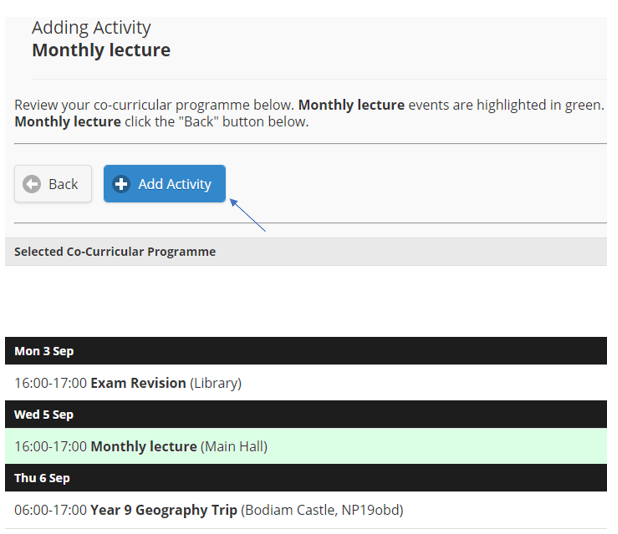The image size is (618, 534).
Task: Click the Selected Co-Curricular Programme header
Action: pyautogui.click(x=115, y=251)
